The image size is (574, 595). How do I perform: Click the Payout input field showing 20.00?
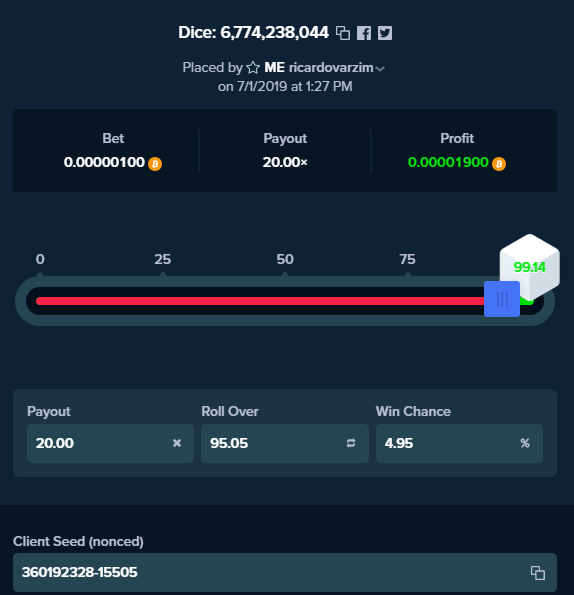click(110, 443)
